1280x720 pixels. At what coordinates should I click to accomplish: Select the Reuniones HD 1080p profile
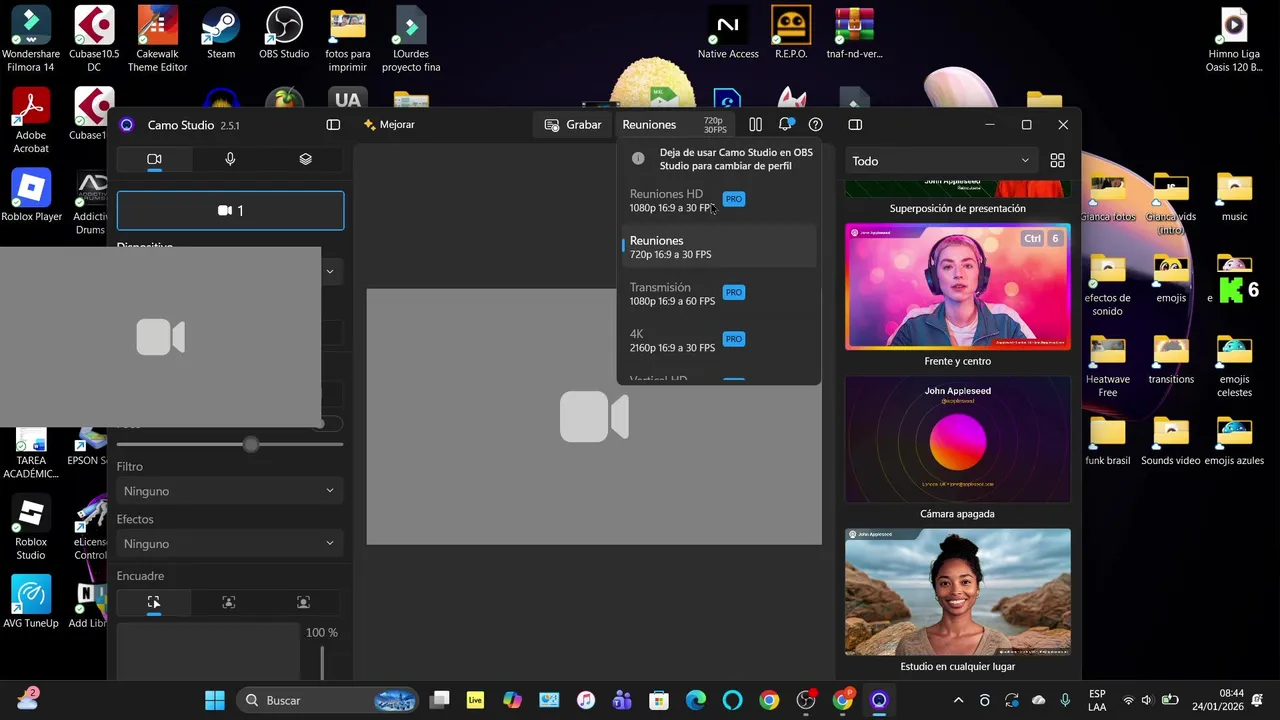(x=718, y=200)
